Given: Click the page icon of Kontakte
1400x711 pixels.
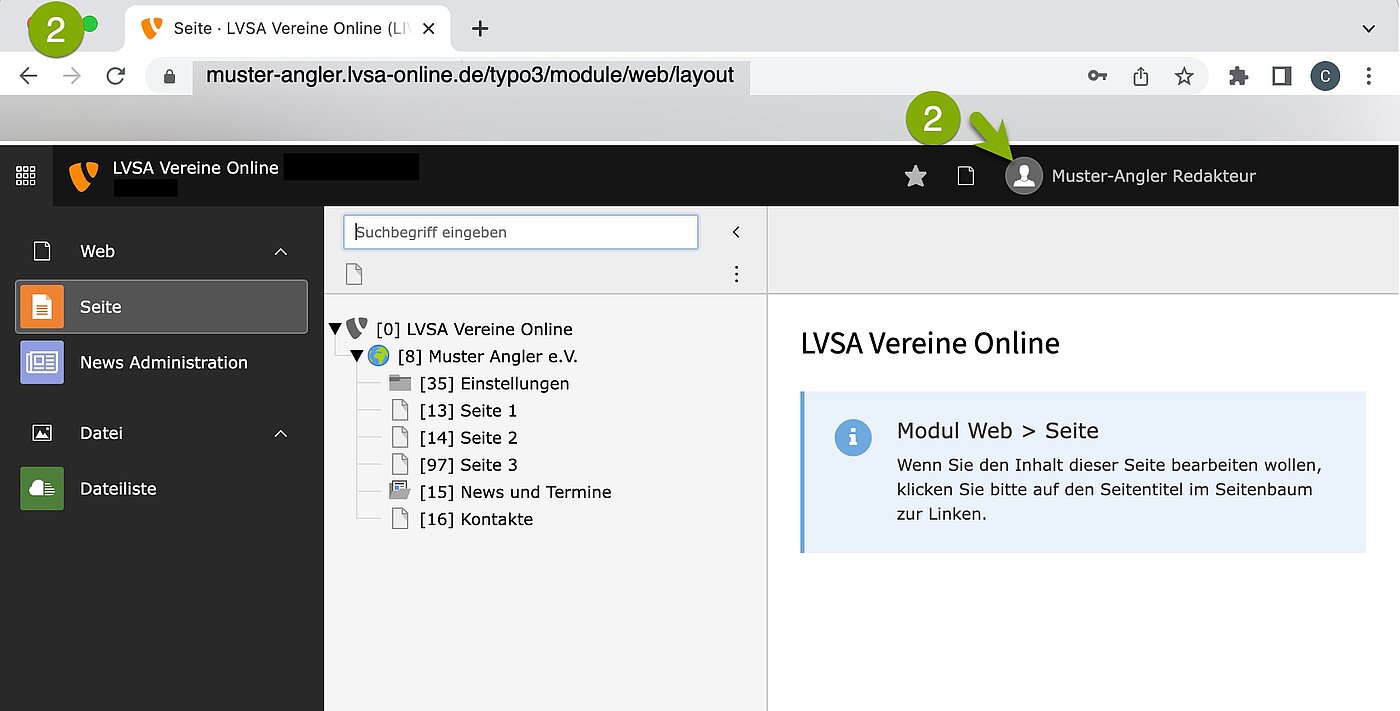Looking at the screenshot, I should click(x=400, y=518).
